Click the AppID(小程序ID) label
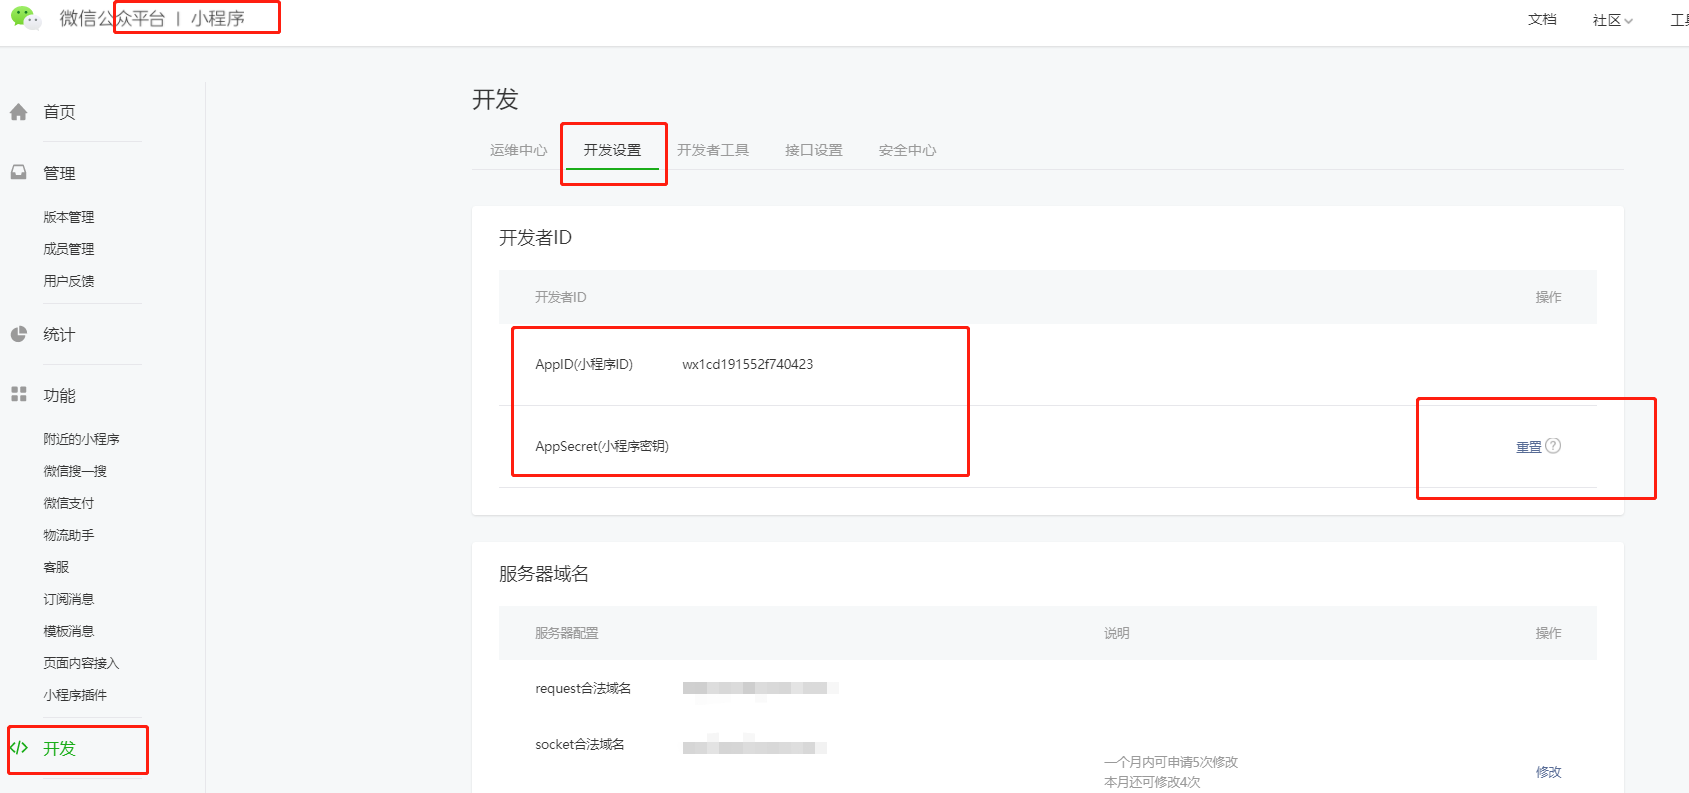Screen dimensions: 1689x793 pyautogui.click(x=584, y=364)
